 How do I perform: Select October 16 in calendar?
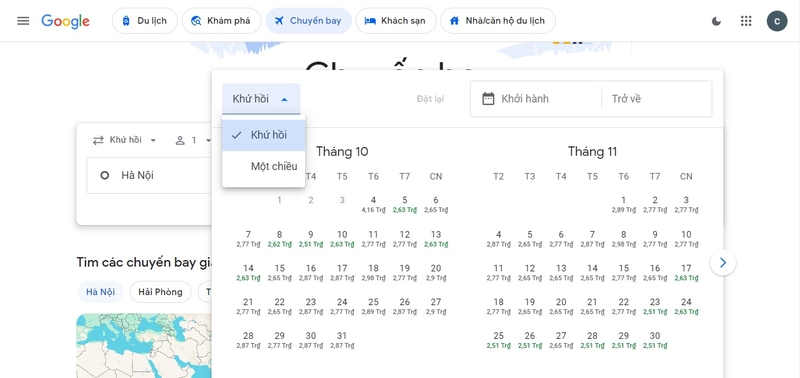[x=311, y=272]
